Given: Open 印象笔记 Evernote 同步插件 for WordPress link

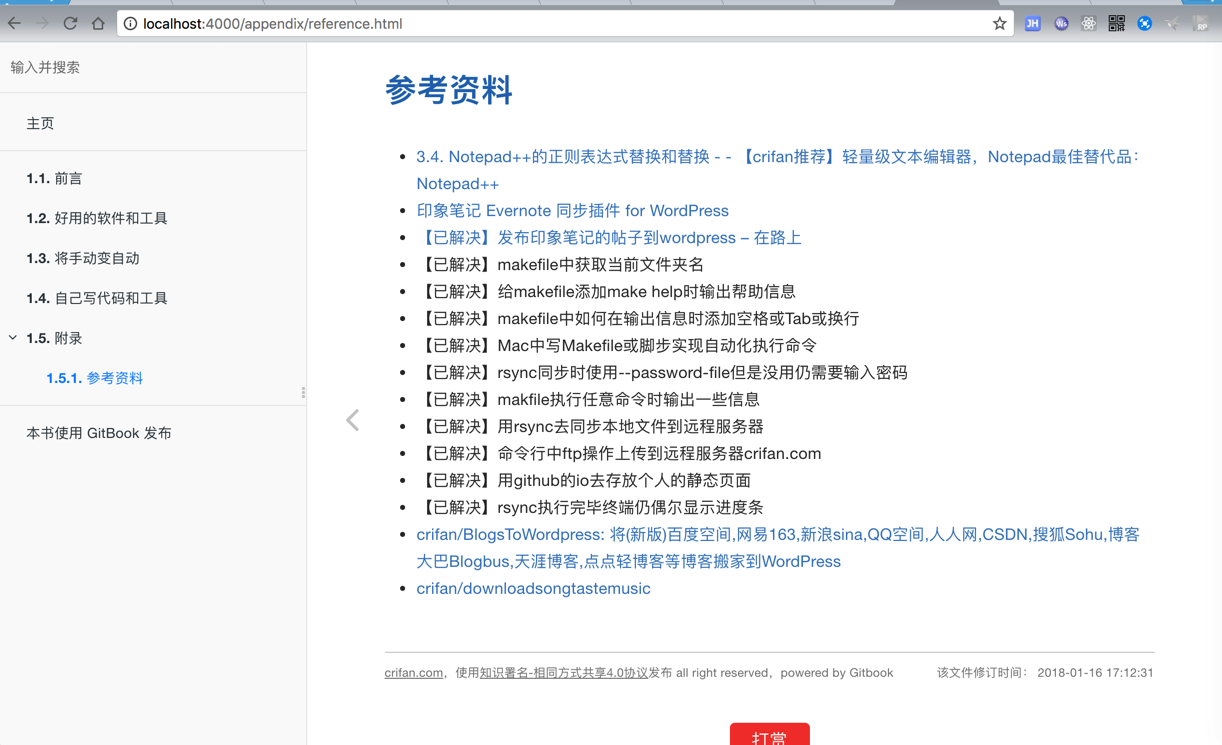Looking at the screenshot, I should (572, 211).
